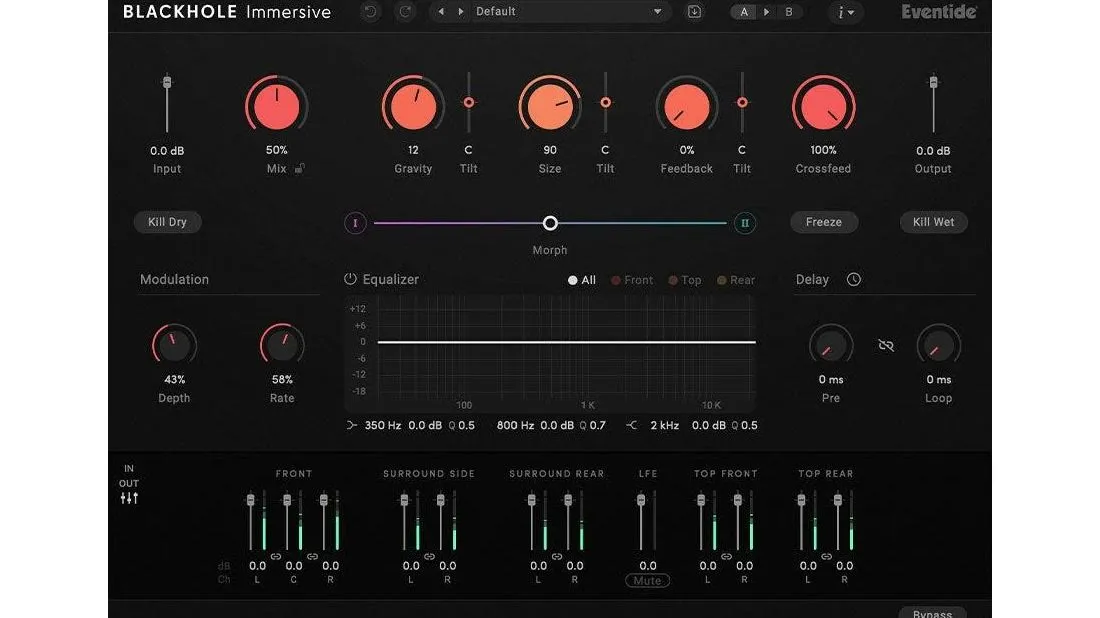Image resolution: width=1100 pixels, height=618 pixels.
Task: Select compare state A
Action: (744, 12)
